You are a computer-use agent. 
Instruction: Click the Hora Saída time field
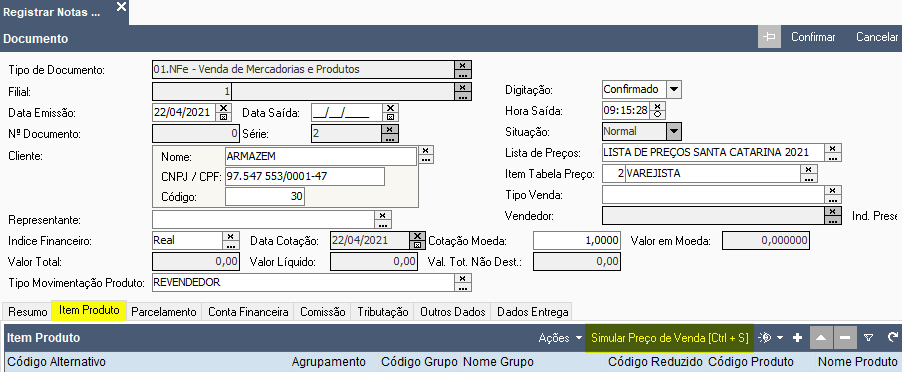[626, 110]
